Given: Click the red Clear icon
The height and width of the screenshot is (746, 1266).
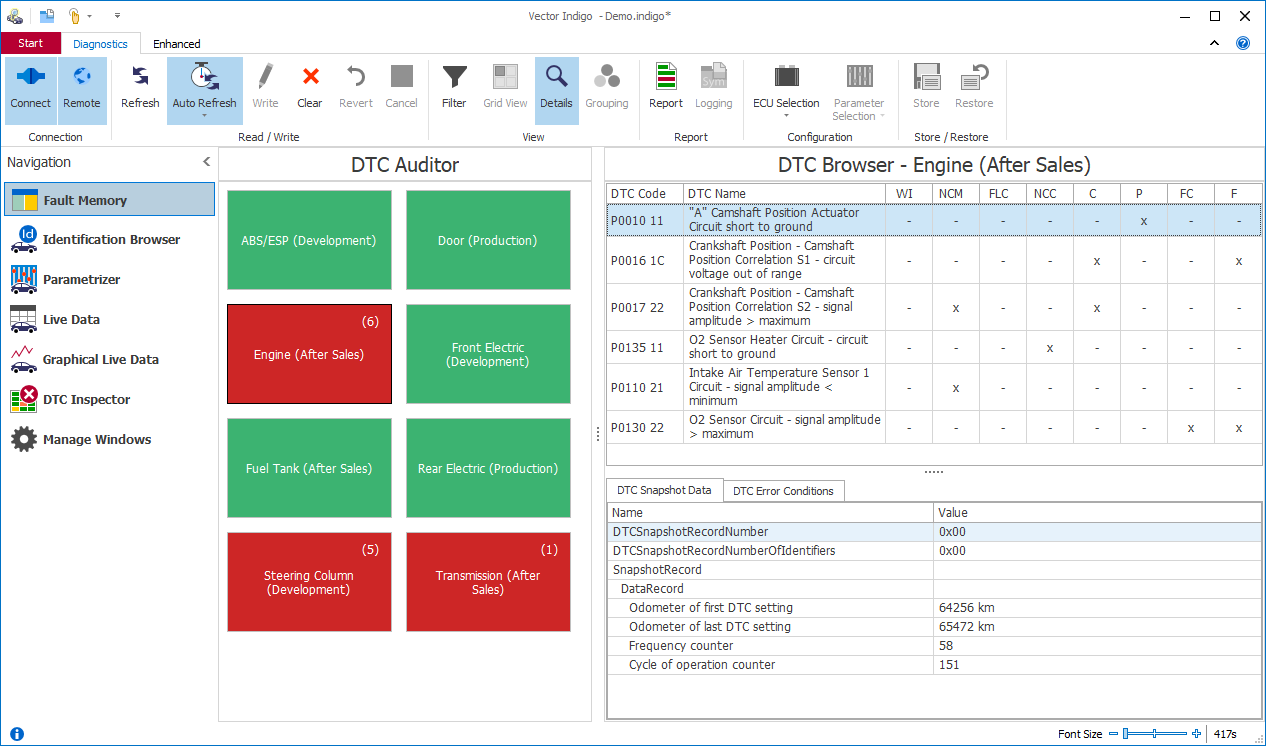Looking at the screenshot, I should [310, 77].
